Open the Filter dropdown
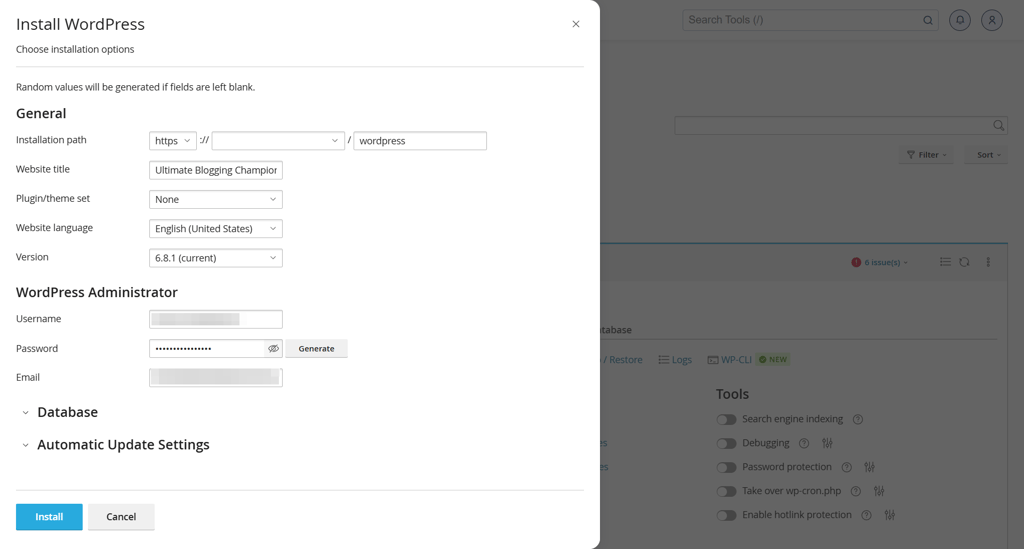The image size is (1024, 549). 926,155
